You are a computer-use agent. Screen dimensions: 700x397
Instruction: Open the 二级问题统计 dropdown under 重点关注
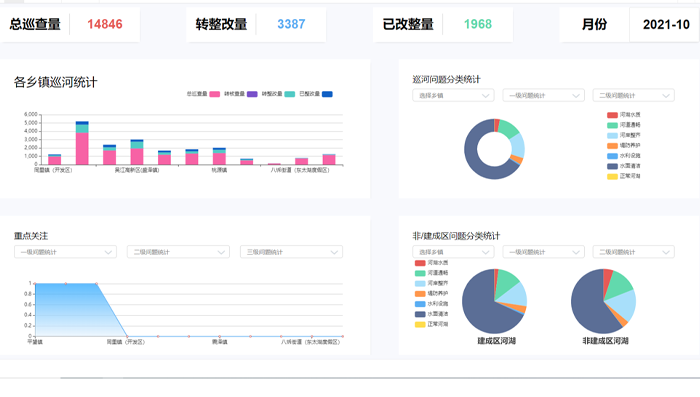(x=178, y=252)
